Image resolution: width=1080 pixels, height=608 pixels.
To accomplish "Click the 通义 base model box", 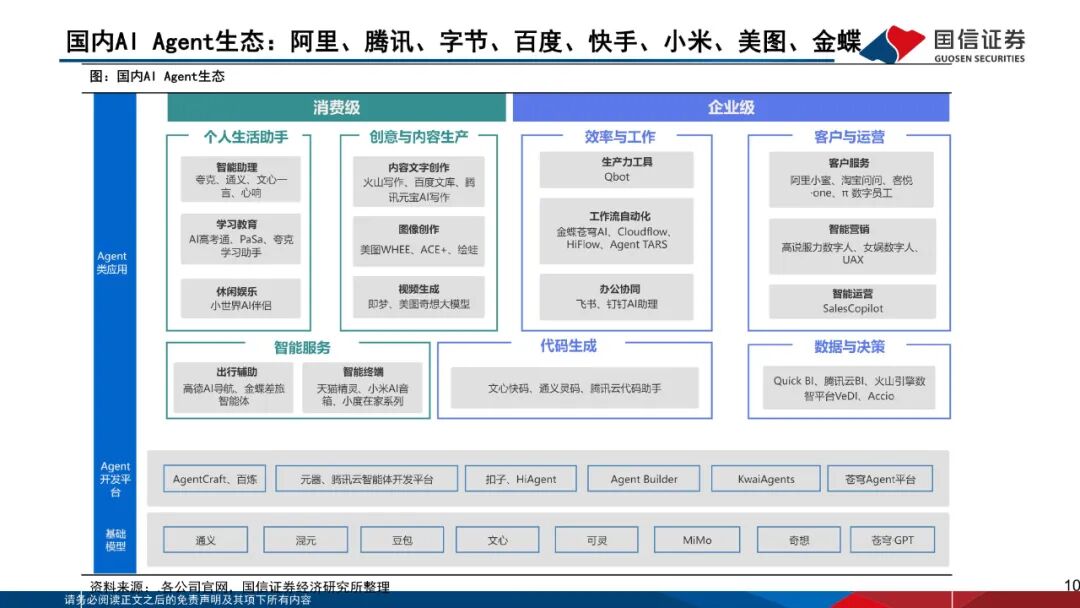I will point(205,541).
